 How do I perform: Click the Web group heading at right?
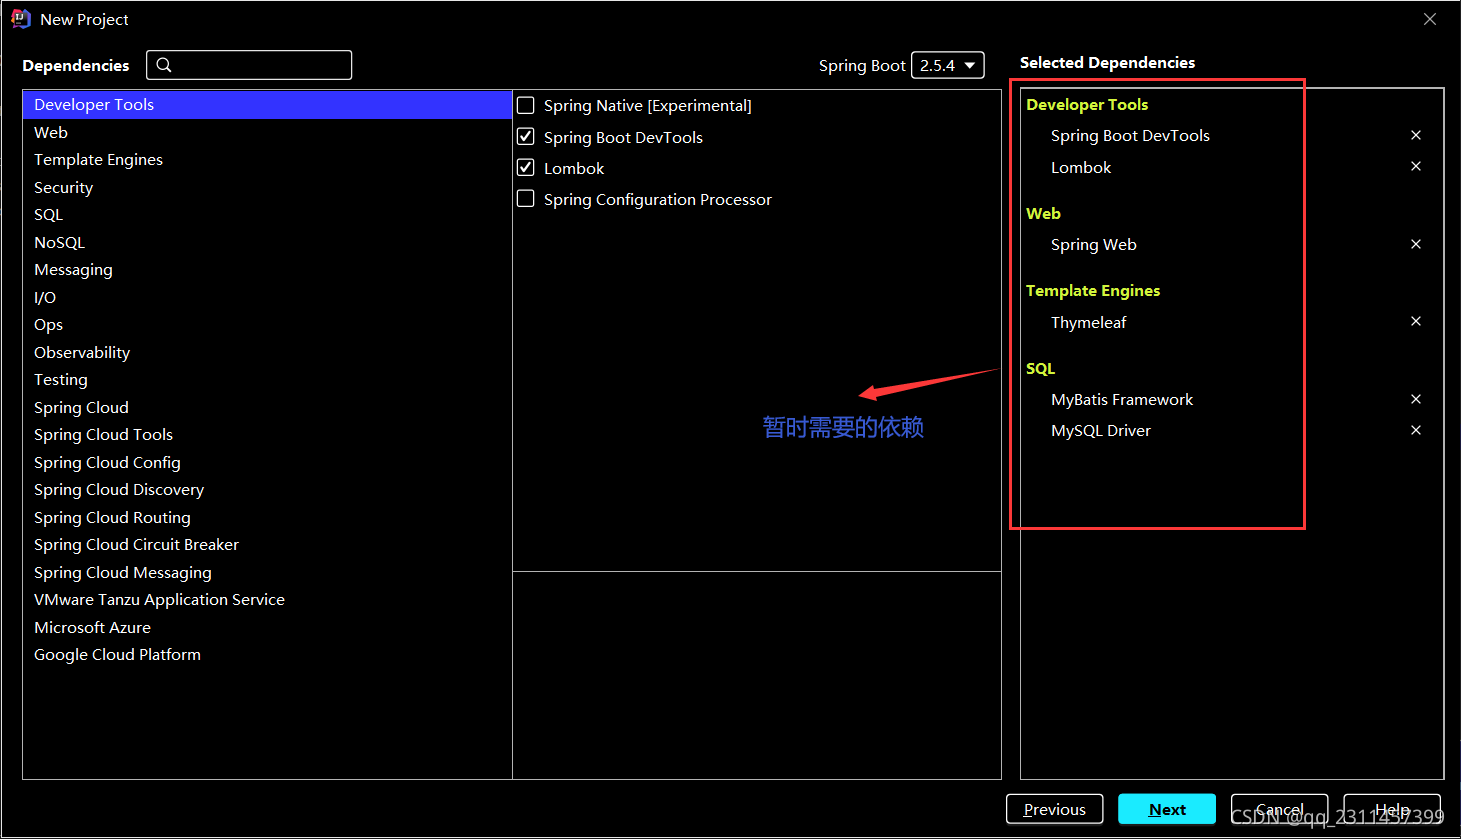point(1043,214)
